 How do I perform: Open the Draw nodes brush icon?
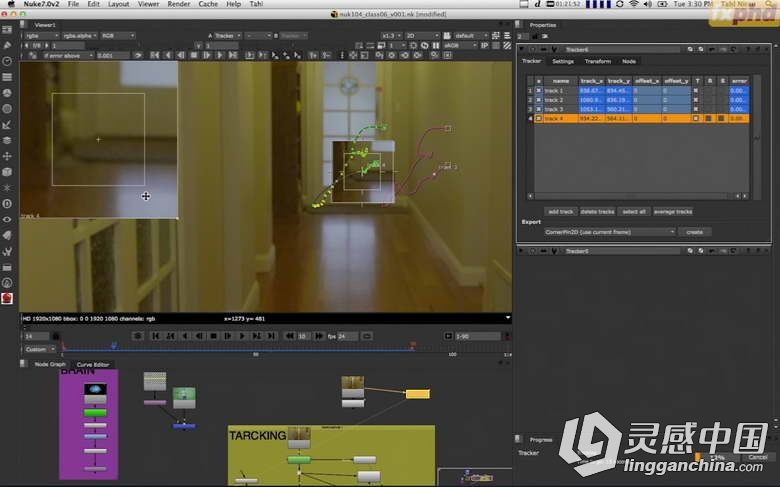point(7,45)
